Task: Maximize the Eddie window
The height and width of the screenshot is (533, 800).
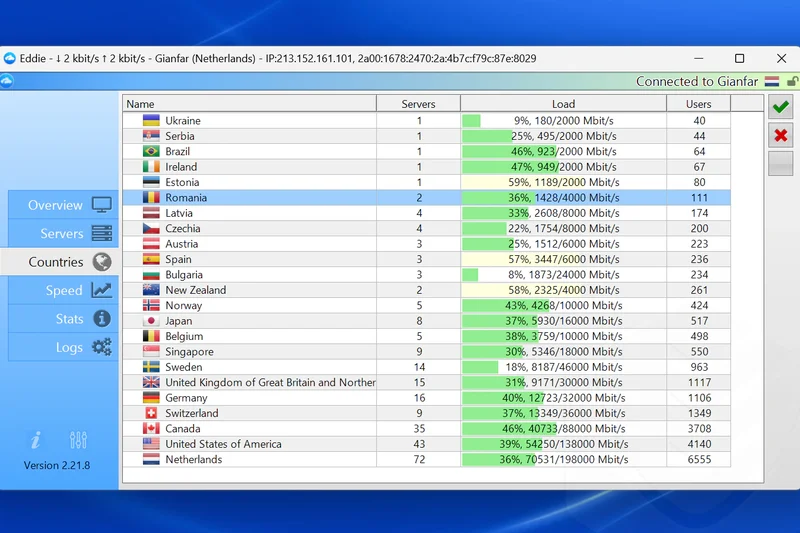Action: [x=739, y=58]
